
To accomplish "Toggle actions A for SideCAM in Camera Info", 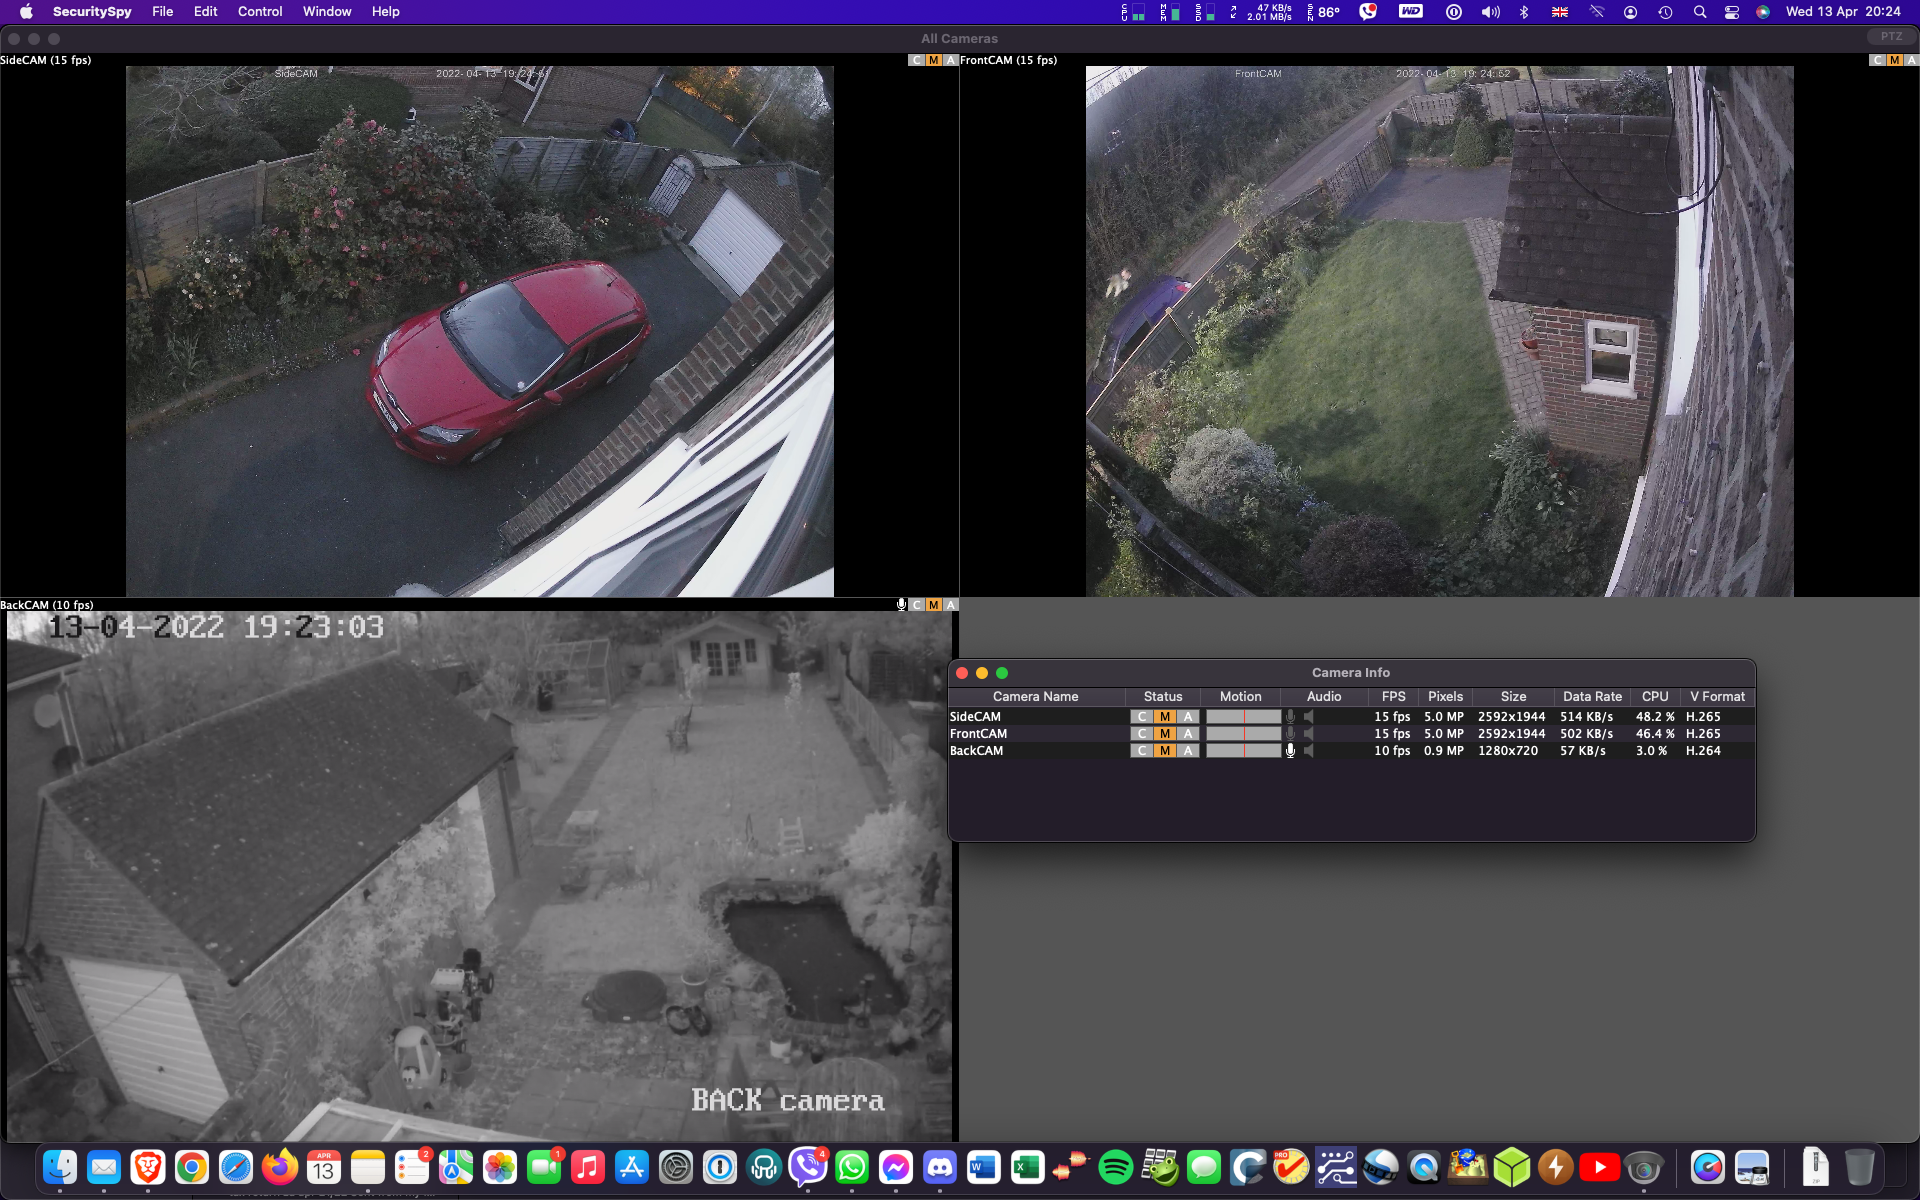I will [1188, 717].
